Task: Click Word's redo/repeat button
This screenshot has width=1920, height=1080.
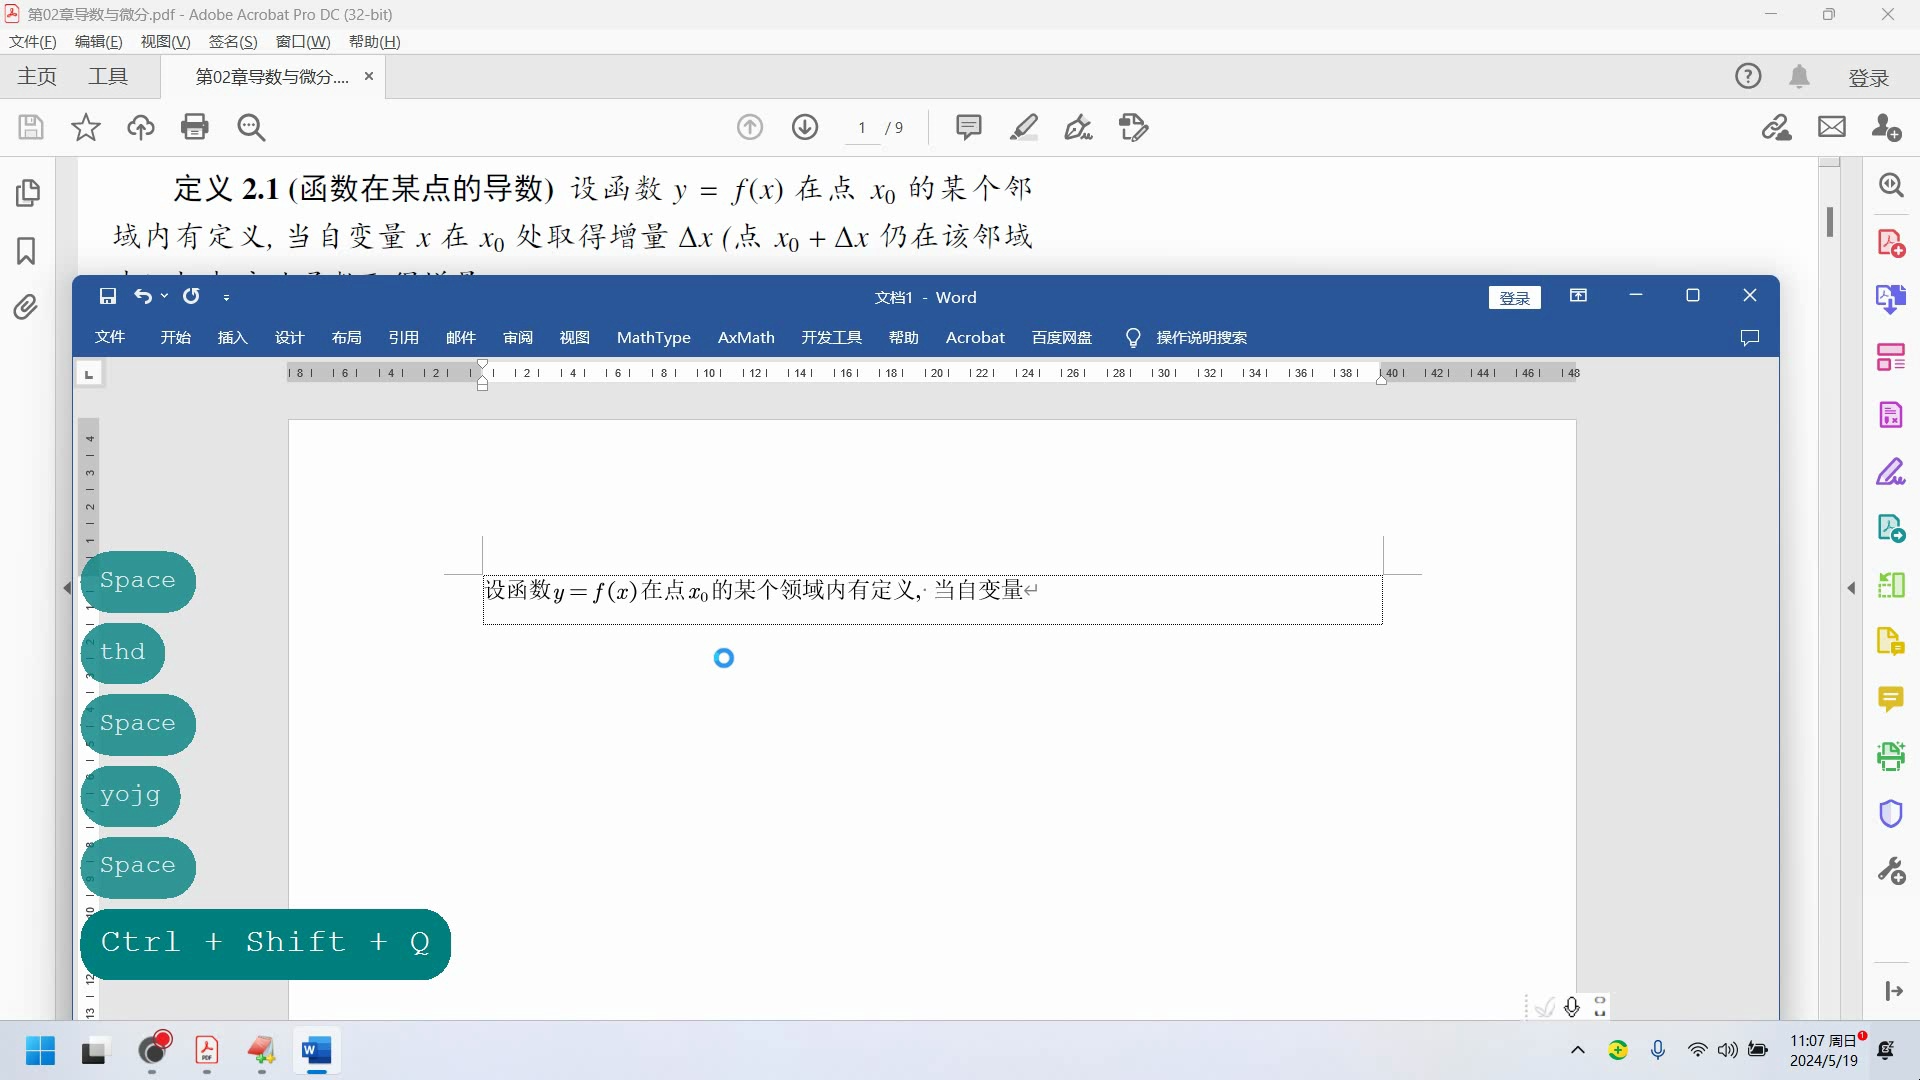Action: point(191,296)
